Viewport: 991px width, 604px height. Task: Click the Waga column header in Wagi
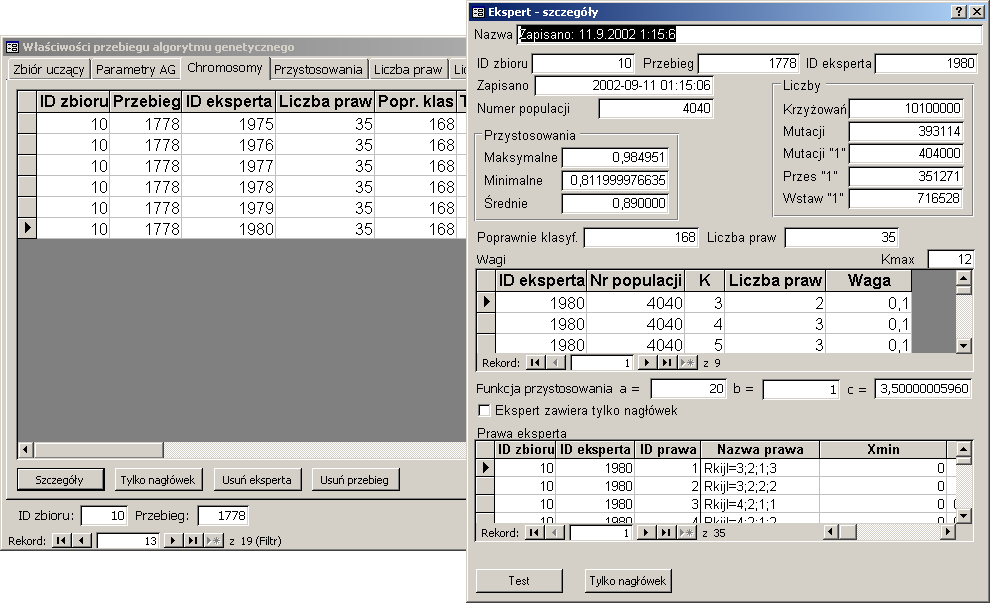[869, 281]
